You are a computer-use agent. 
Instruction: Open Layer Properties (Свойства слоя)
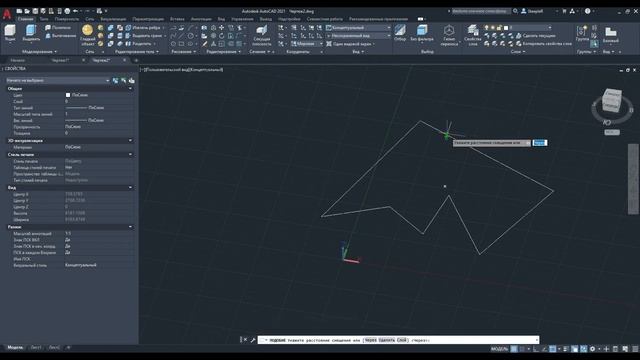(473, 35)
